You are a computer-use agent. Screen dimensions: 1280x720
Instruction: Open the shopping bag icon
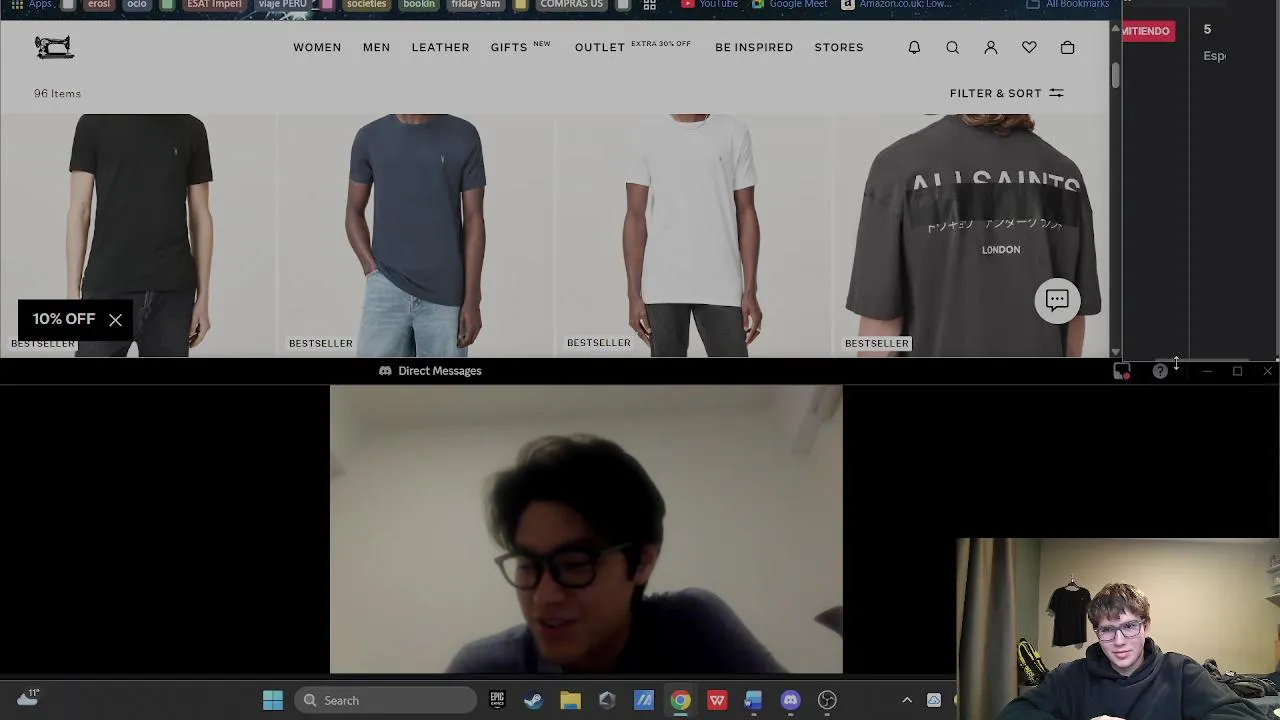1067,47
